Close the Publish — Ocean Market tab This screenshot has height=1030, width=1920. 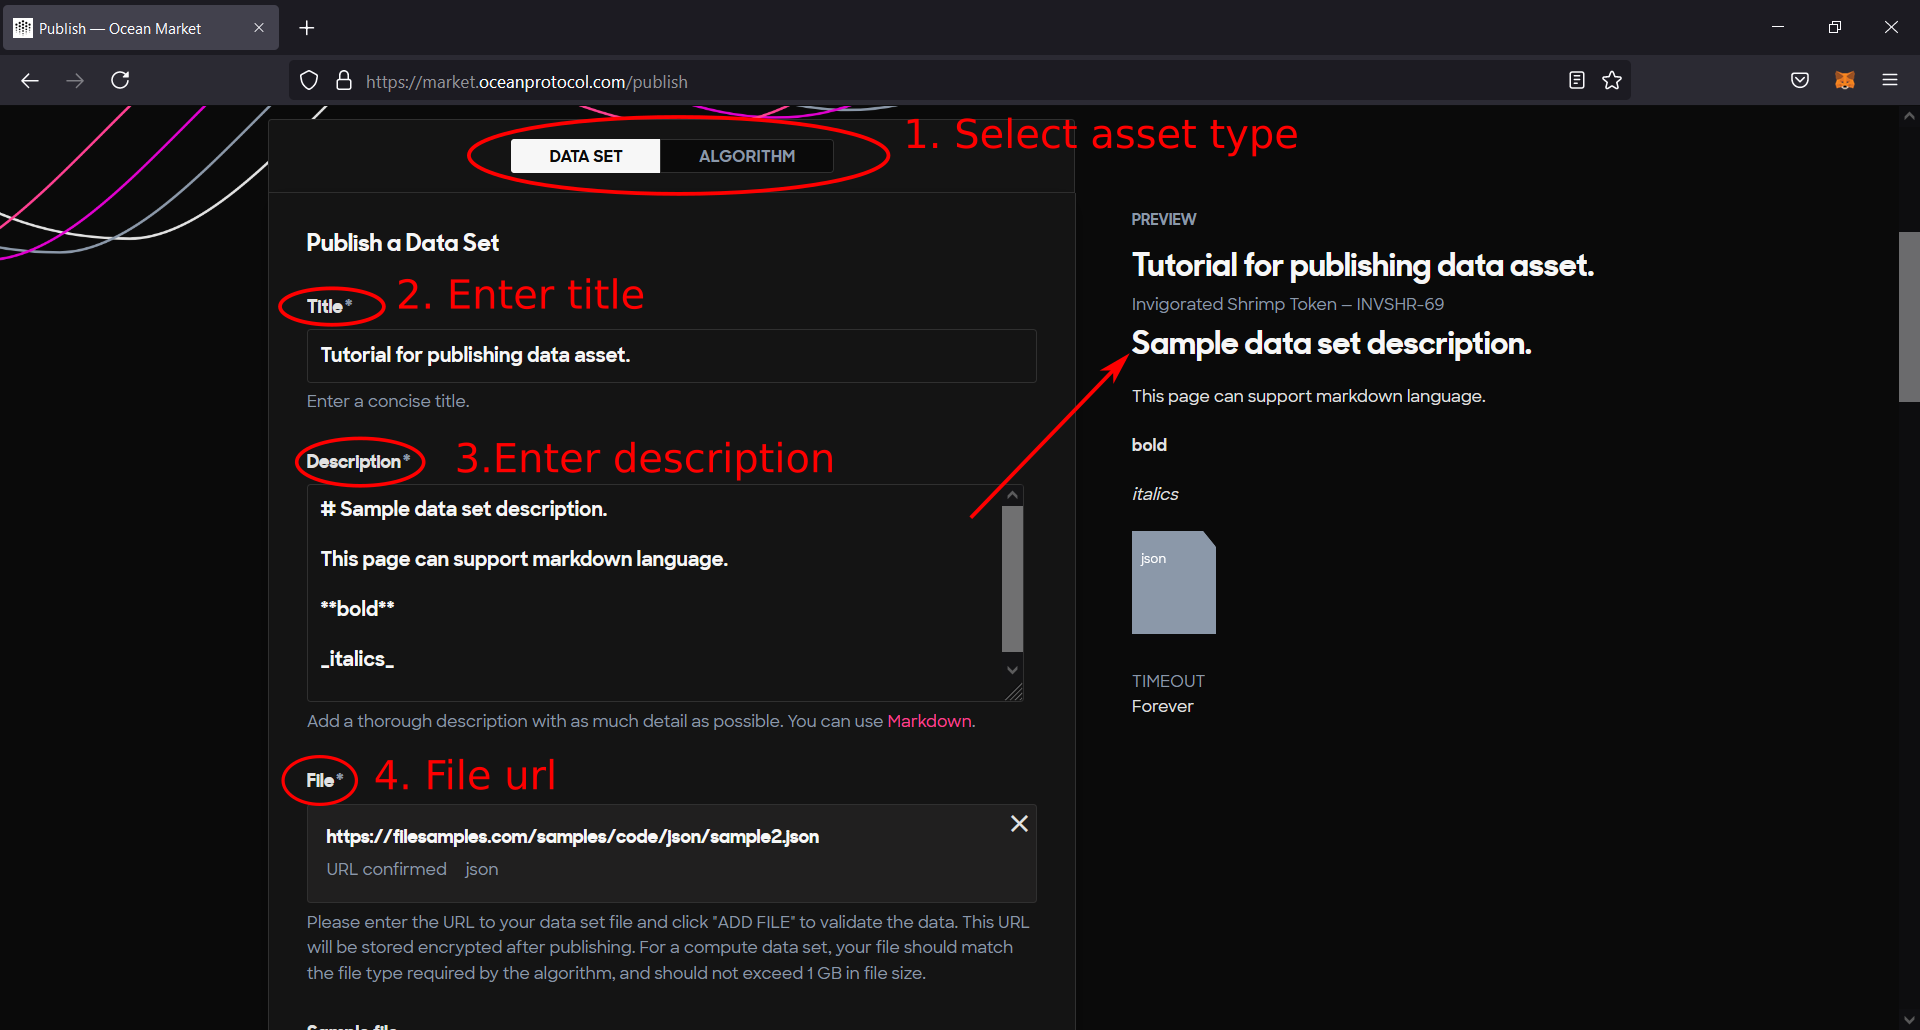259,28
